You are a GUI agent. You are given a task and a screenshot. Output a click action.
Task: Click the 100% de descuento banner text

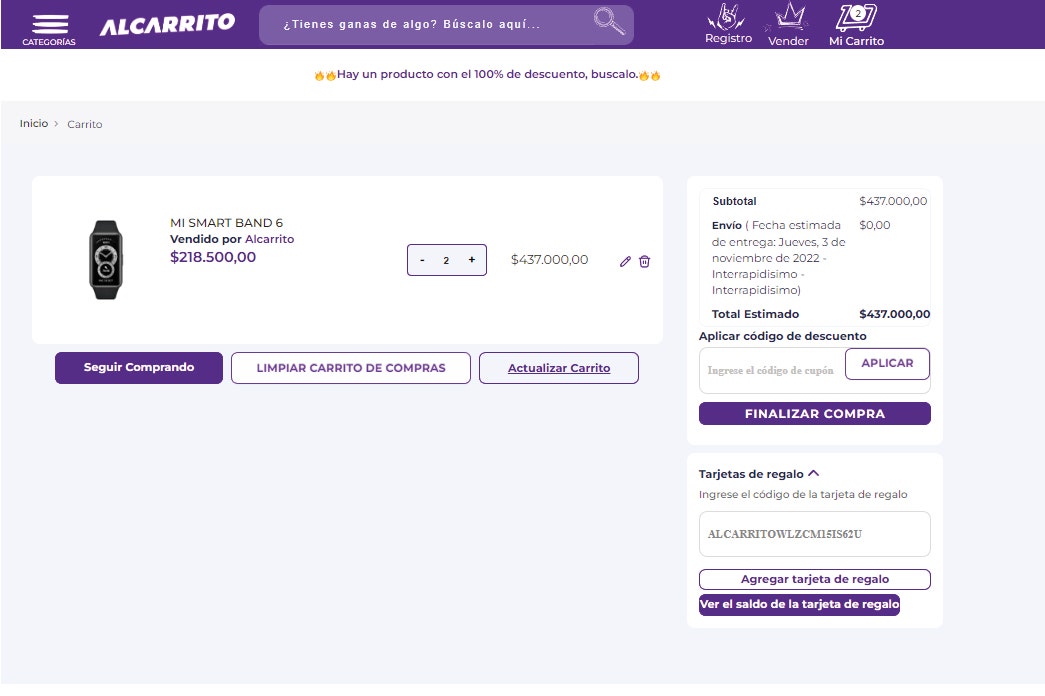[487, 74]
